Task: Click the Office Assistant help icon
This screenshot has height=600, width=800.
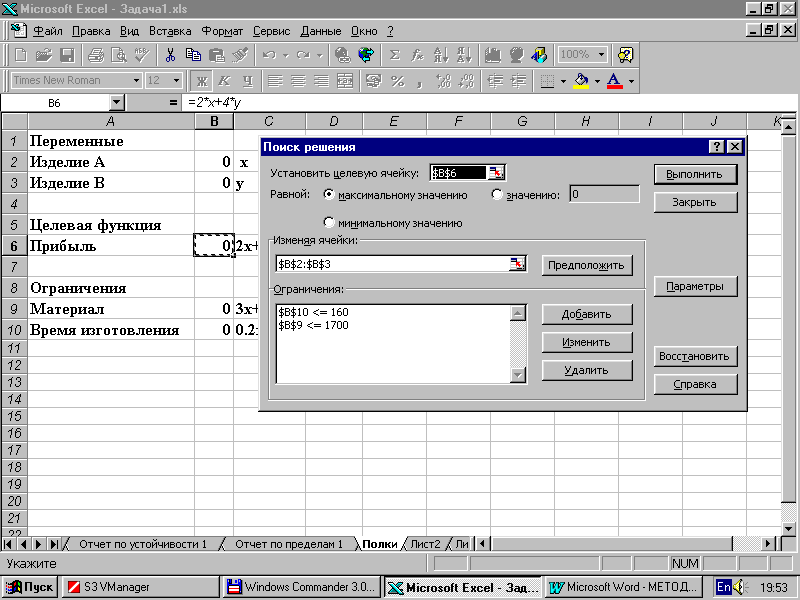Action: click(626, 55)
